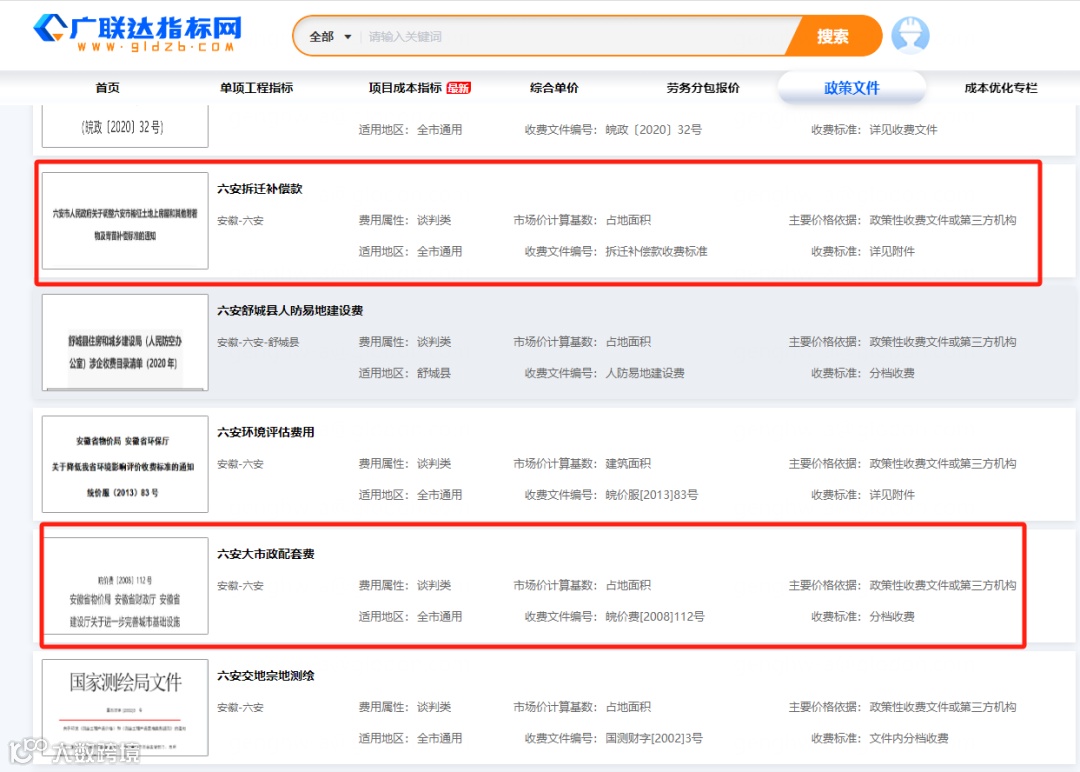Screen dimensions: 1080x772
Task: Click the 广联达指标网 logo
Action: click(x=138, y=33)
